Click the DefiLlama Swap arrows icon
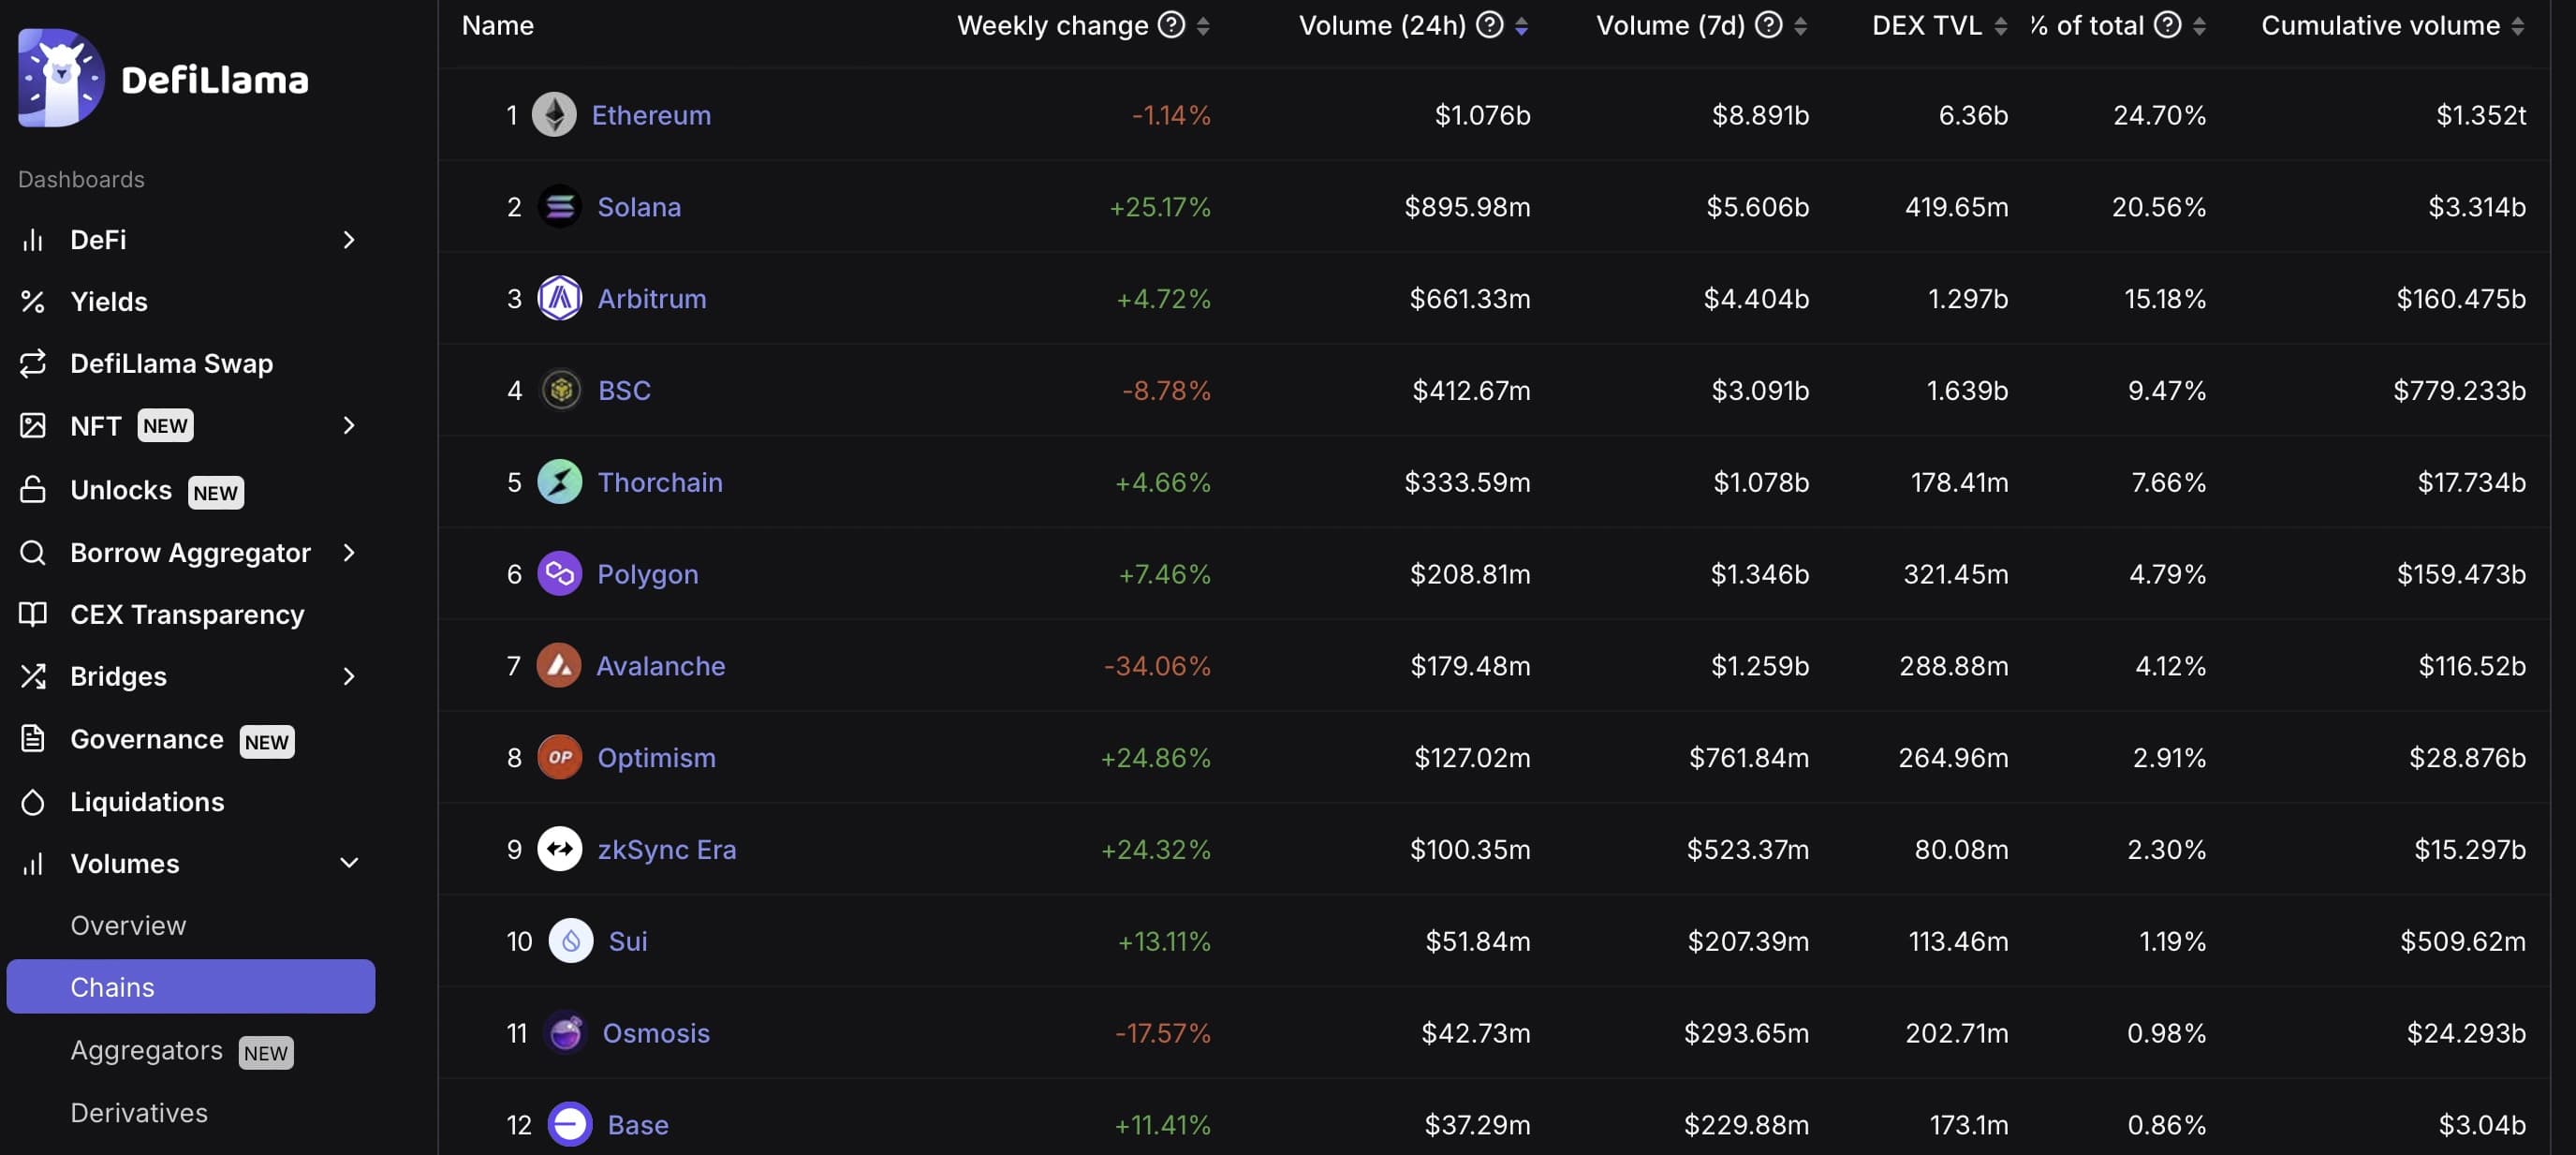Image resolution: width=2576 pixels, height=1155 pixels. click(x=33, y=364)
